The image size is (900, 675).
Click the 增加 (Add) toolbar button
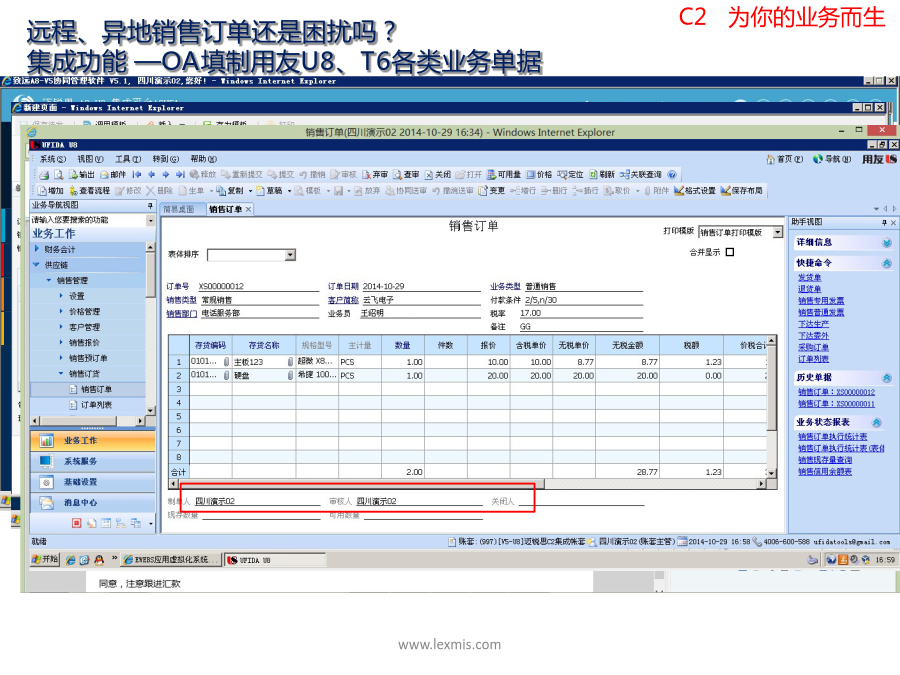click(x=51, y=191)
